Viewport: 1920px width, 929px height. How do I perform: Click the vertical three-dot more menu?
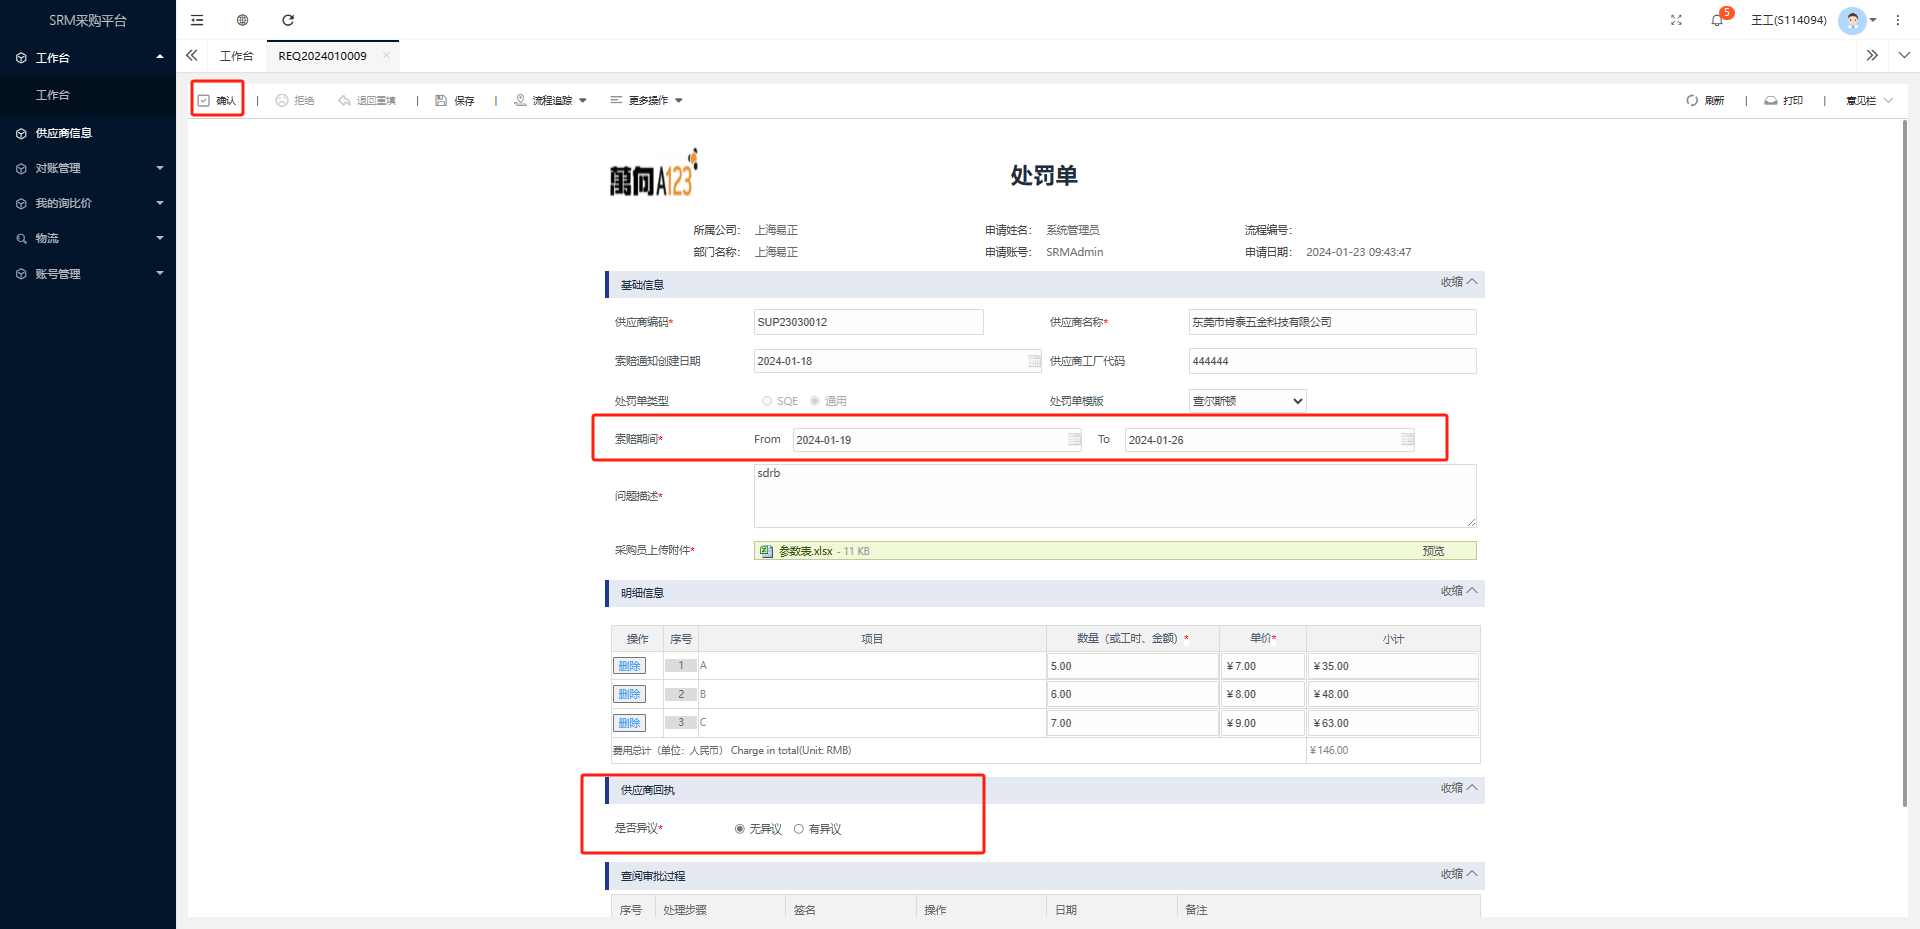coord(1898,20)
